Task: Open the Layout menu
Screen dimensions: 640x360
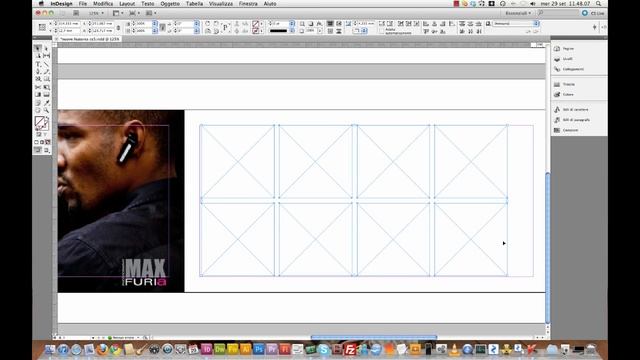Action: coord(127,4)
